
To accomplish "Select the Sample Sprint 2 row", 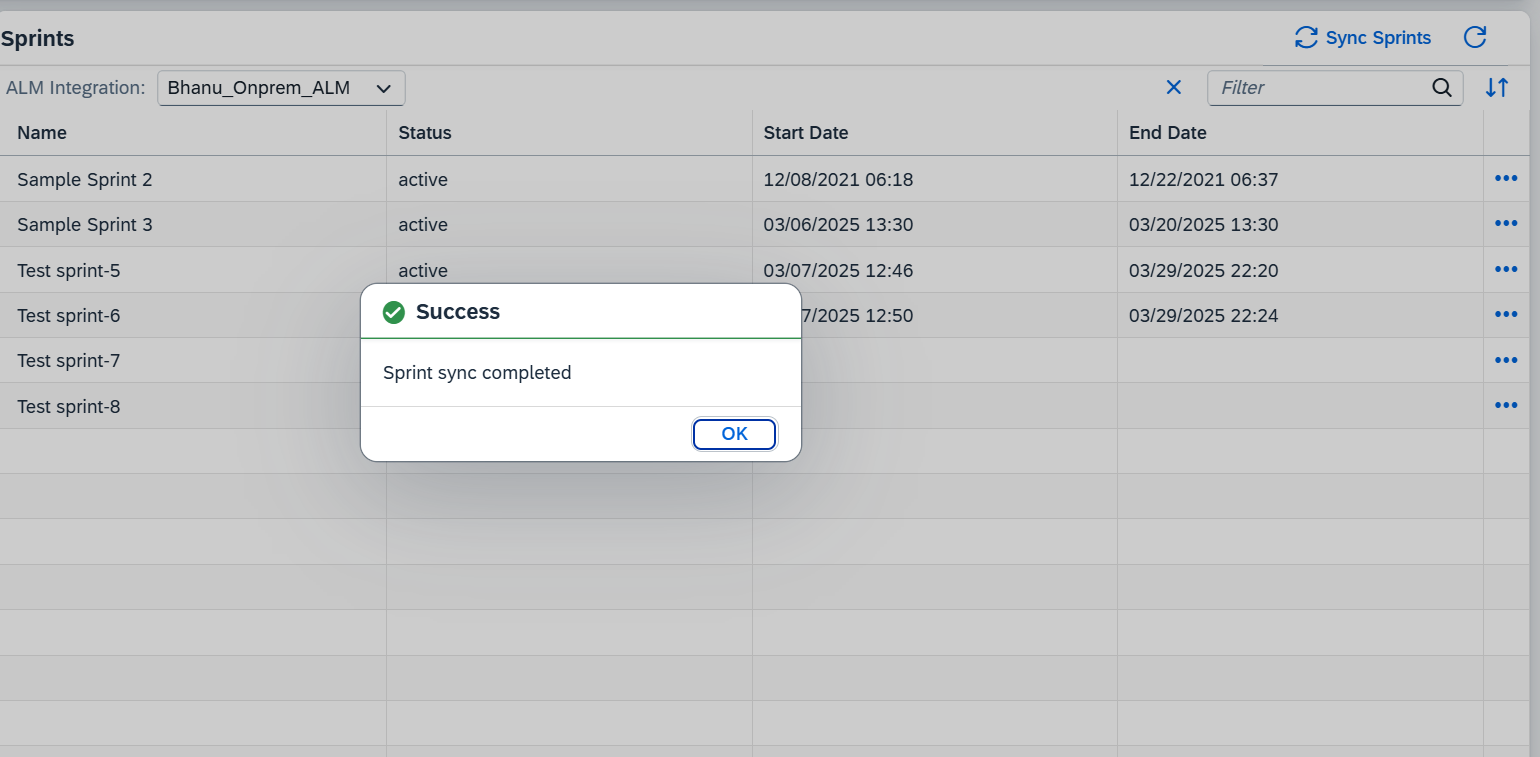I will click(x=85, y=180).
